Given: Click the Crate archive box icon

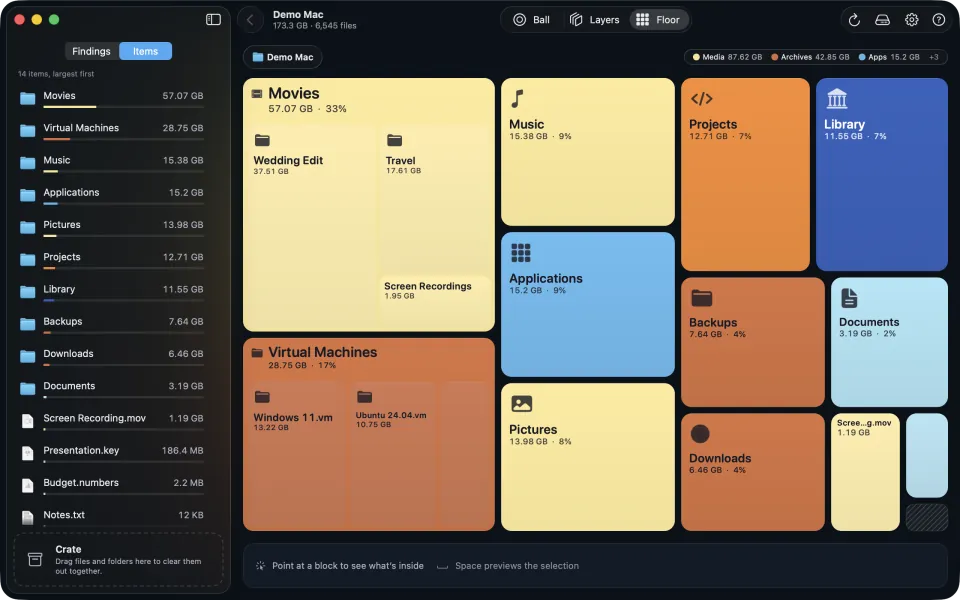Looking at the screenshot, I should tap(35, 559).
